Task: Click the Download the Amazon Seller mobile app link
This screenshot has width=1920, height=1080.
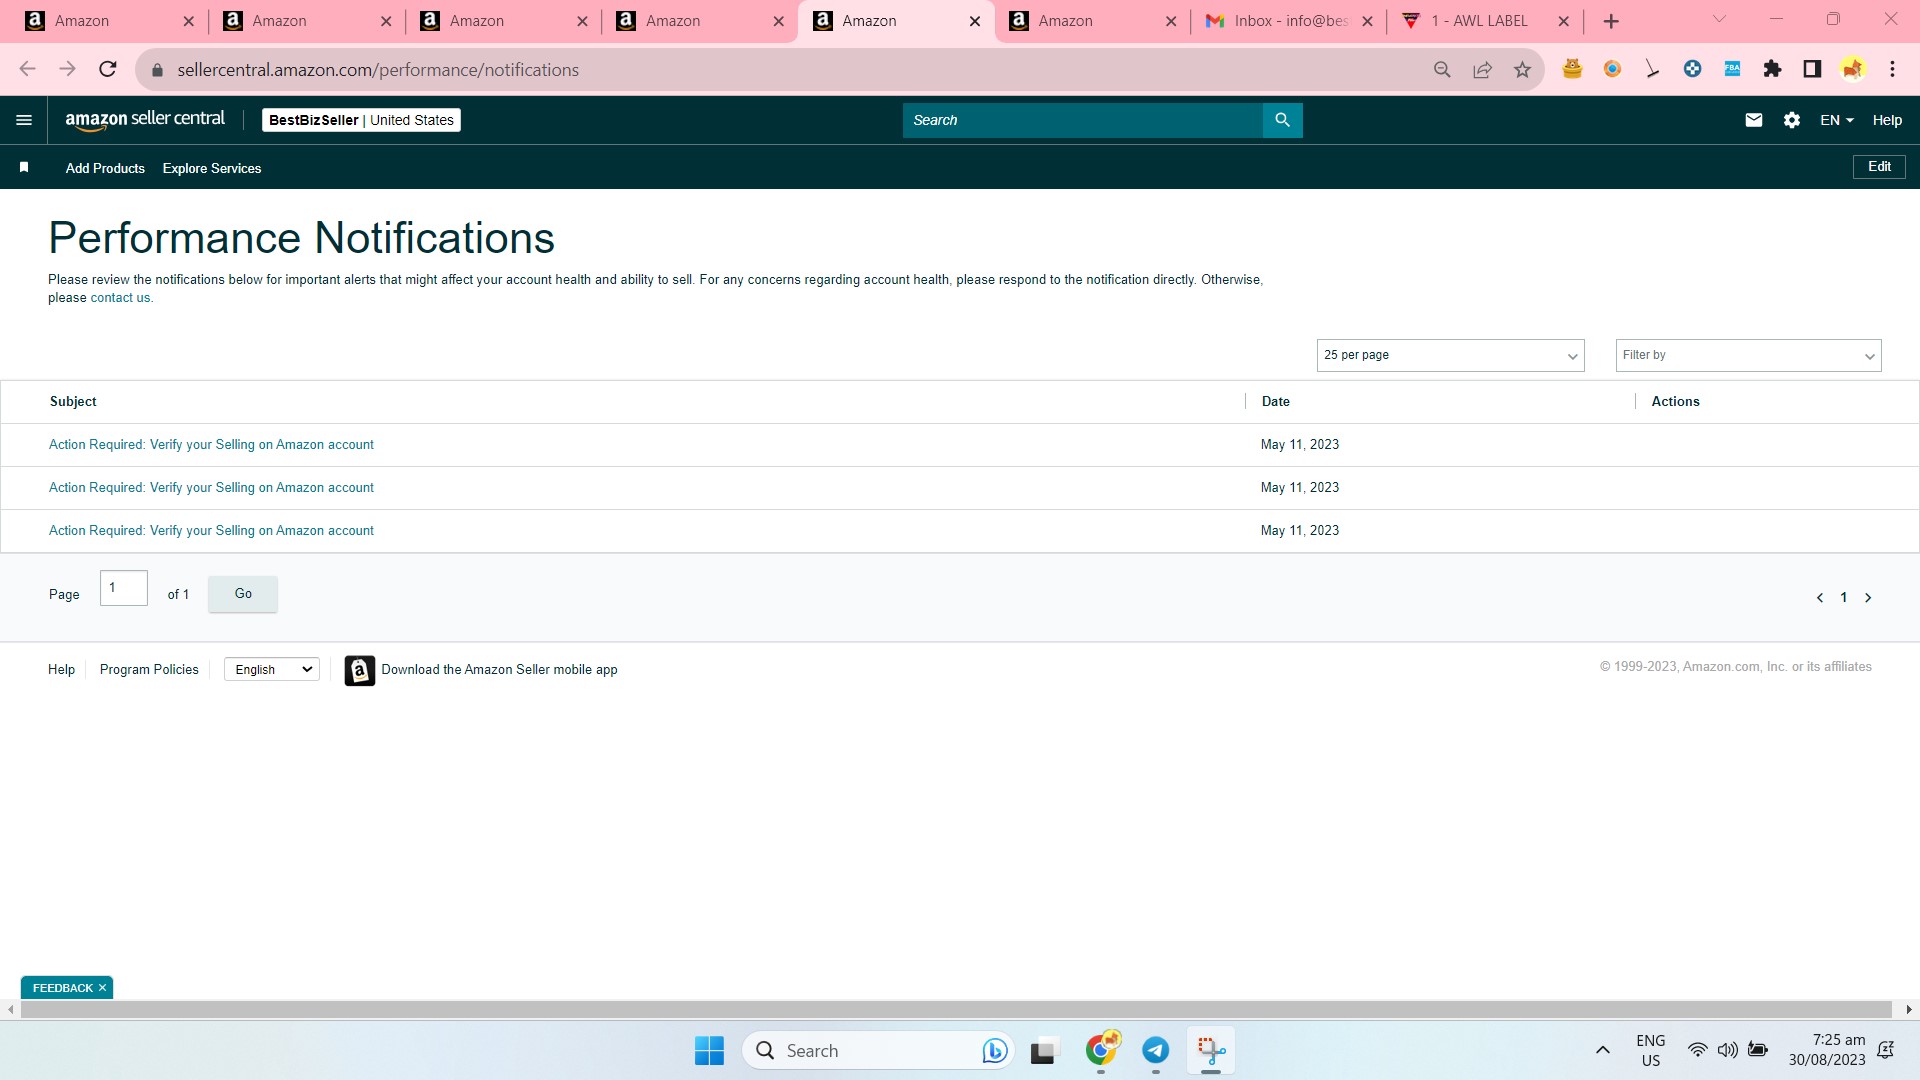Action: pyautogui.click(x=499, y=670)
